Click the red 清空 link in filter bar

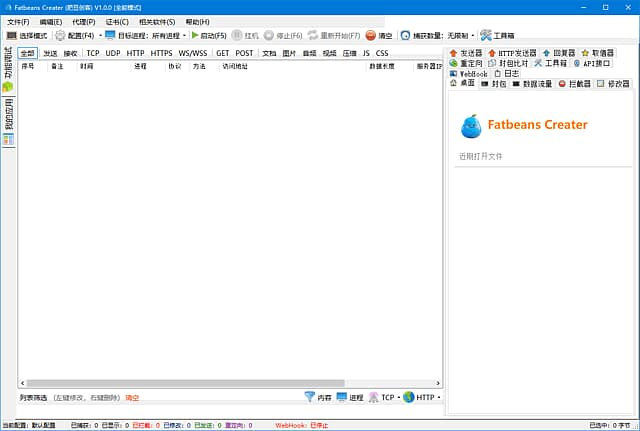point(132,398)
